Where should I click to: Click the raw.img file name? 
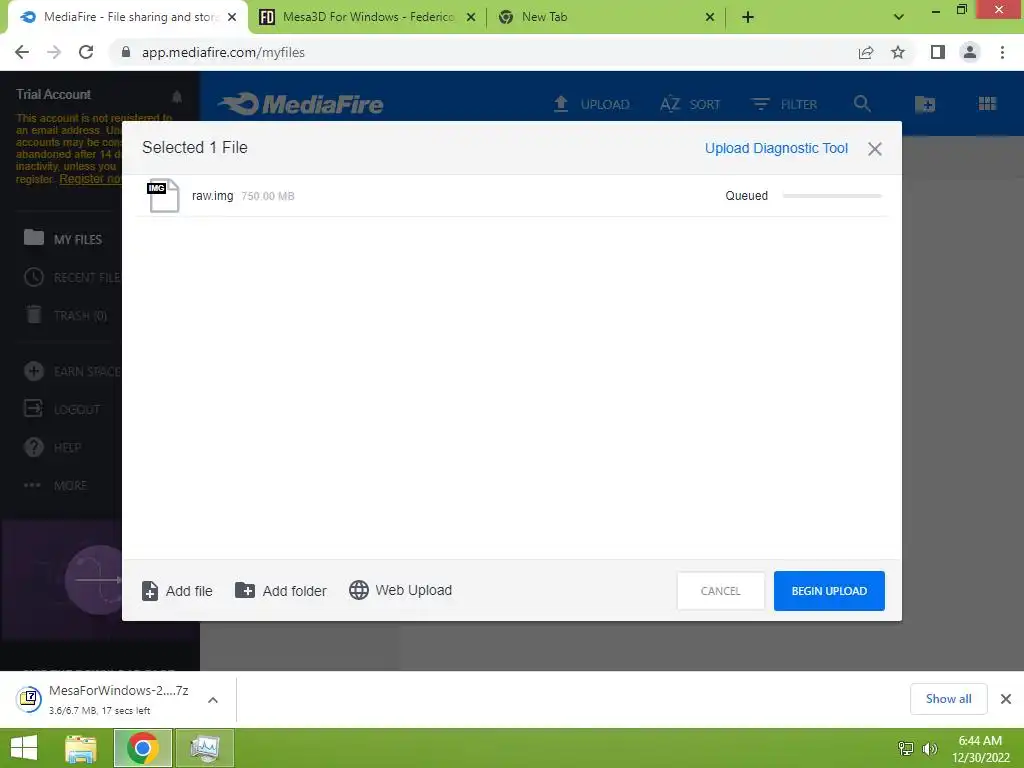pos(212,196)
